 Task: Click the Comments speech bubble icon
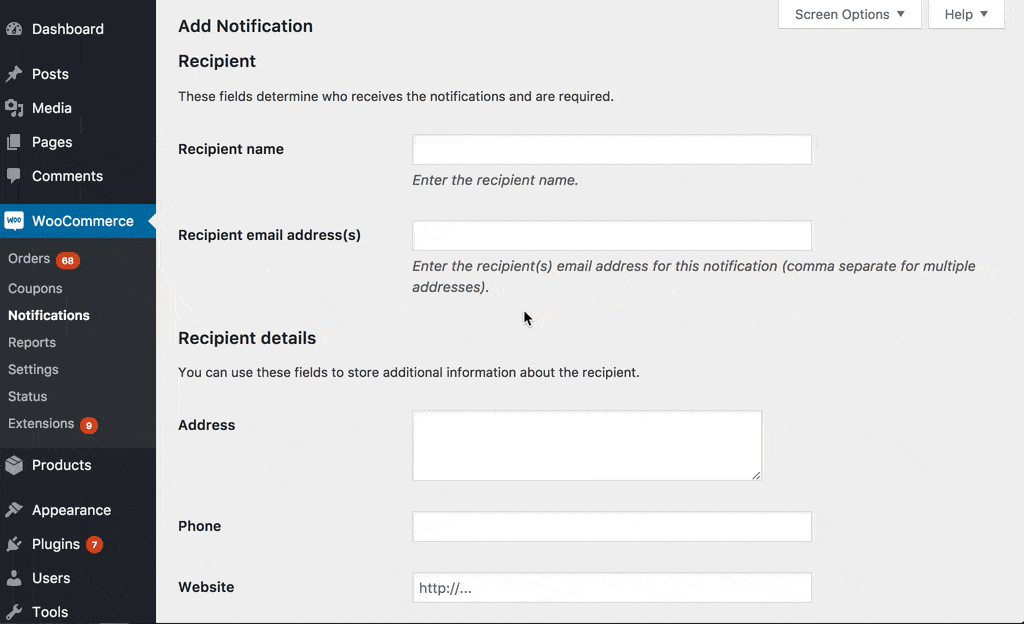[x=14, y=176]
